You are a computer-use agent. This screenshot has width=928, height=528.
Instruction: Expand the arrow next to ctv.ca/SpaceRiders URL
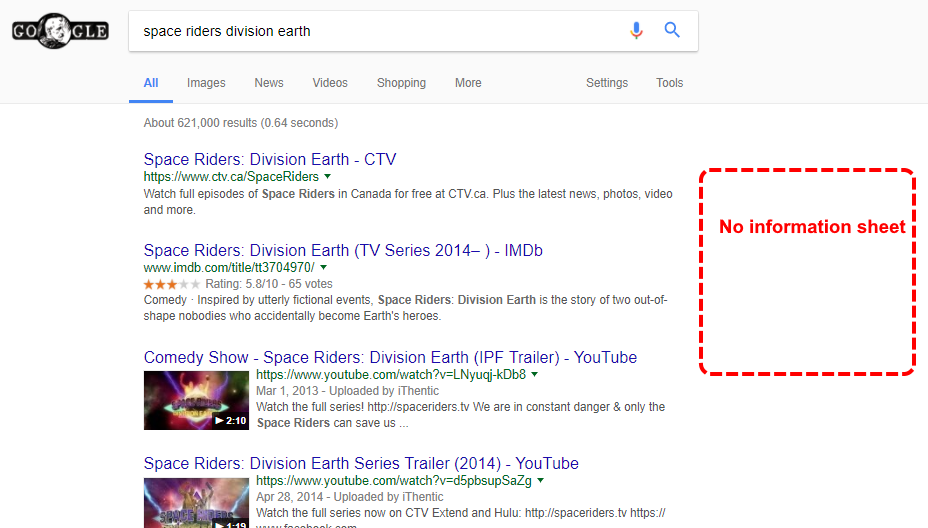tap(327, 176)
